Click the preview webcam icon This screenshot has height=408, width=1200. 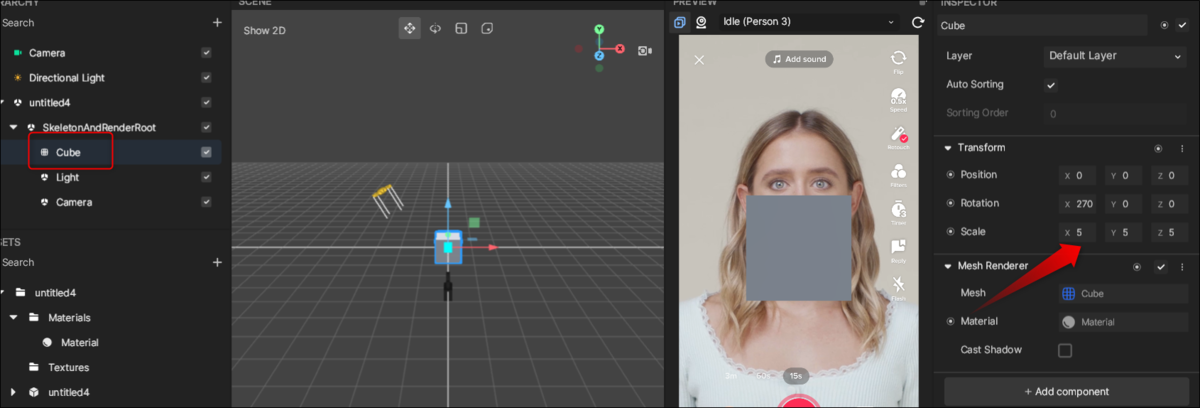702,22
